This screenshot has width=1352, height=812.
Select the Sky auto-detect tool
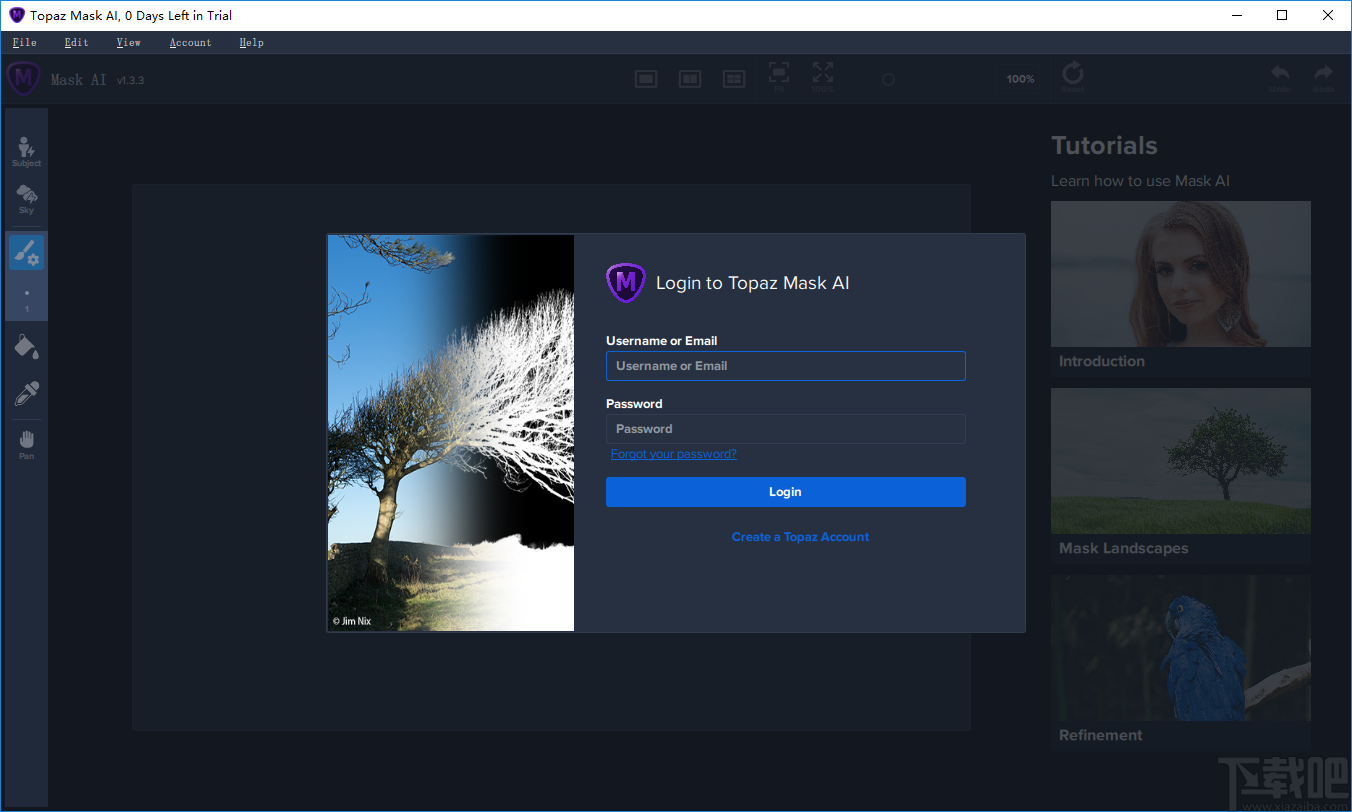tap(27, 199)
